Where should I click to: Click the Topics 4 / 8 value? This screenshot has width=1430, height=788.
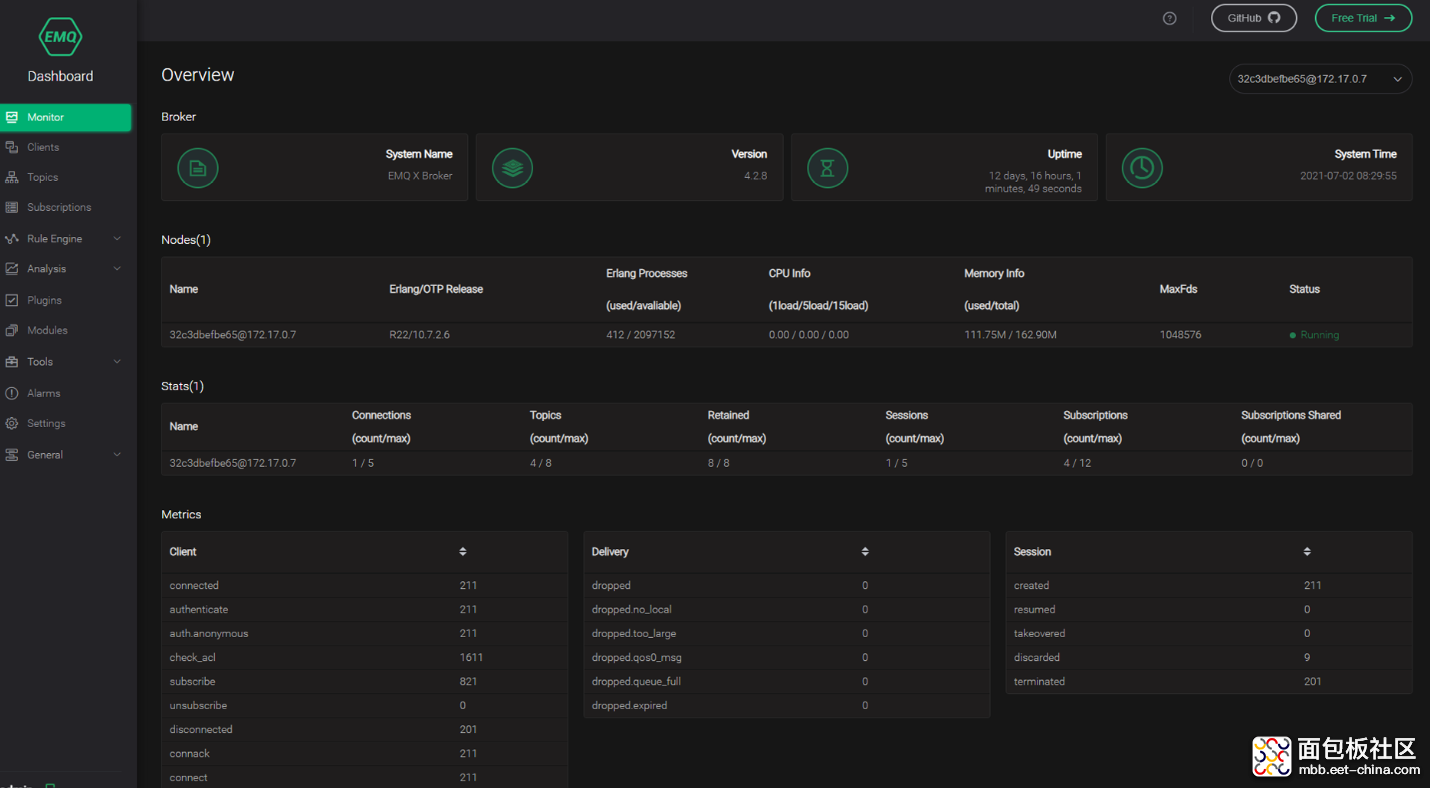(x=540, y=463)
